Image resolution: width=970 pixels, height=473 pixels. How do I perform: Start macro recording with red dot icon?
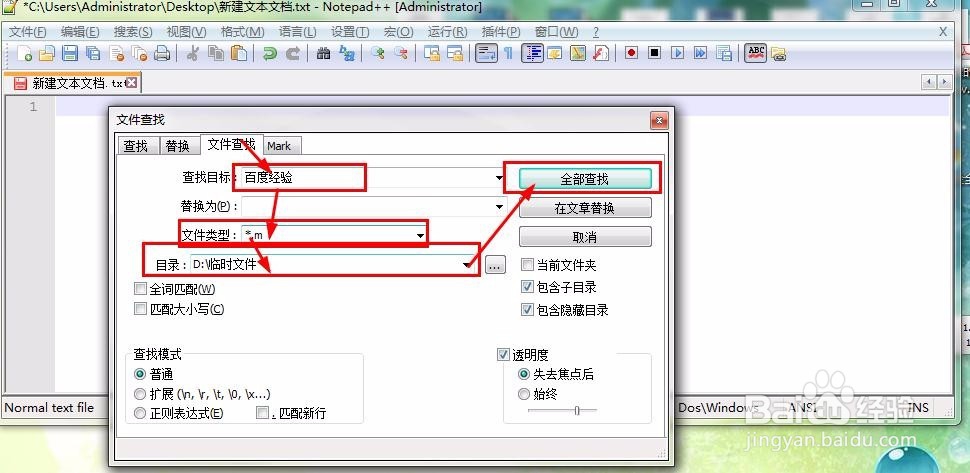[x=631, y=54]
